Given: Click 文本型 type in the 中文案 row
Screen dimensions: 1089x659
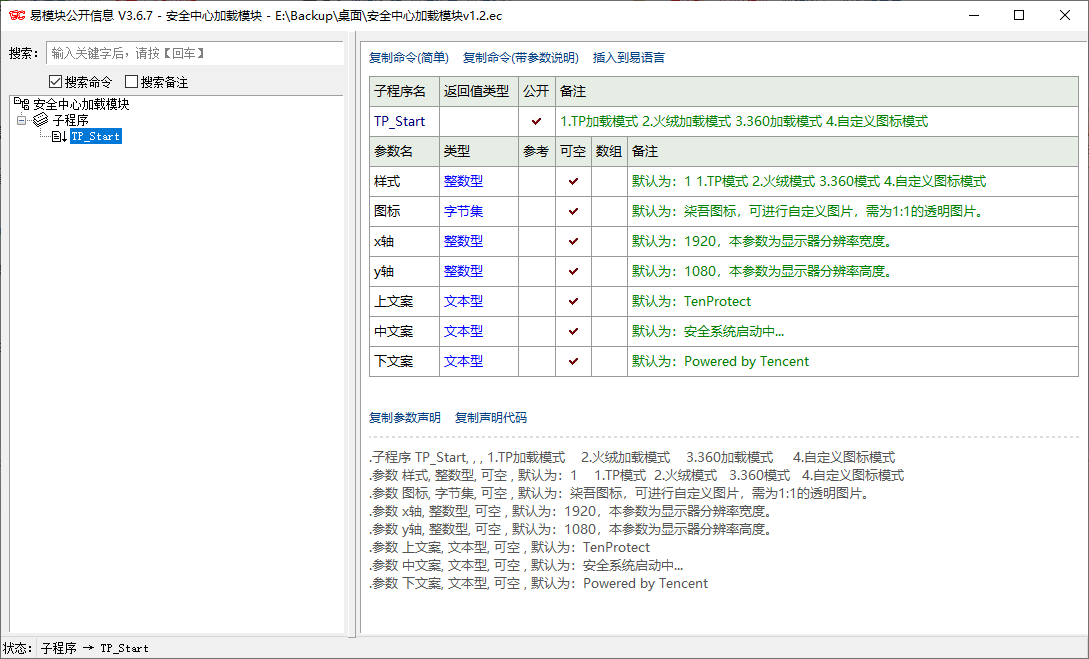Looking at the screenshot, I should [463, 331].
